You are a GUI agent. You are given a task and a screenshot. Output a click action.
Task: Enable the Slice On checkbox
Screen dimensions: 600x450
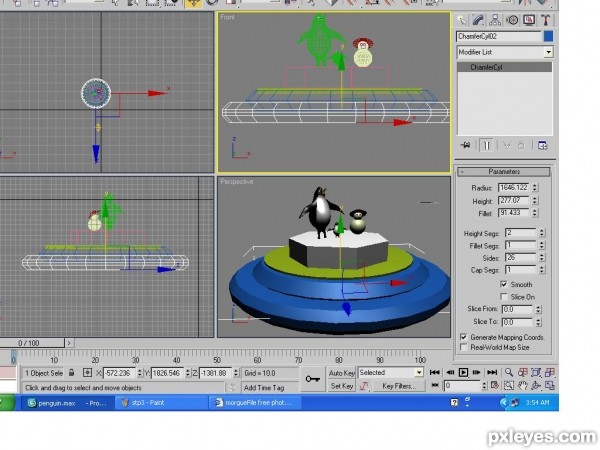point(504,297)
